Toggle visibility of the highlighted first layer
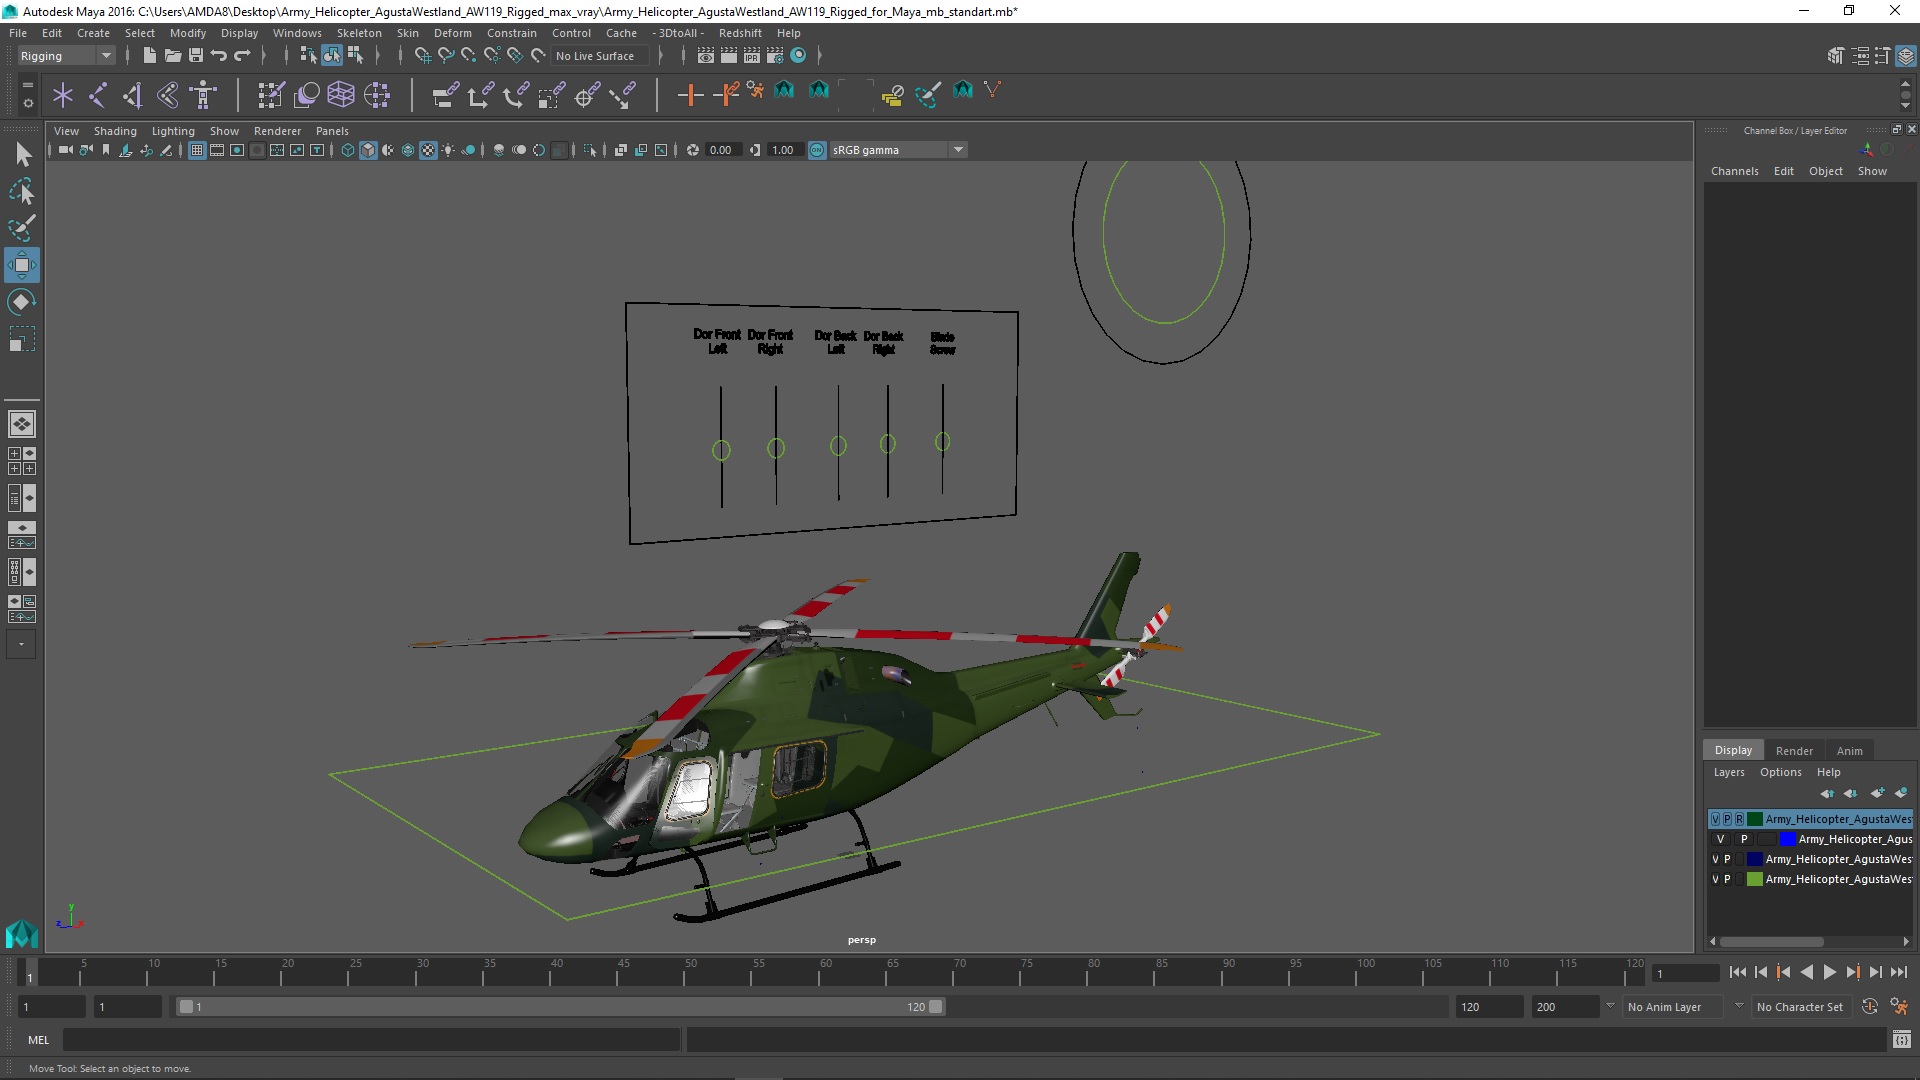This screenshot has width=1920, height=1080. coord(1716,819)
